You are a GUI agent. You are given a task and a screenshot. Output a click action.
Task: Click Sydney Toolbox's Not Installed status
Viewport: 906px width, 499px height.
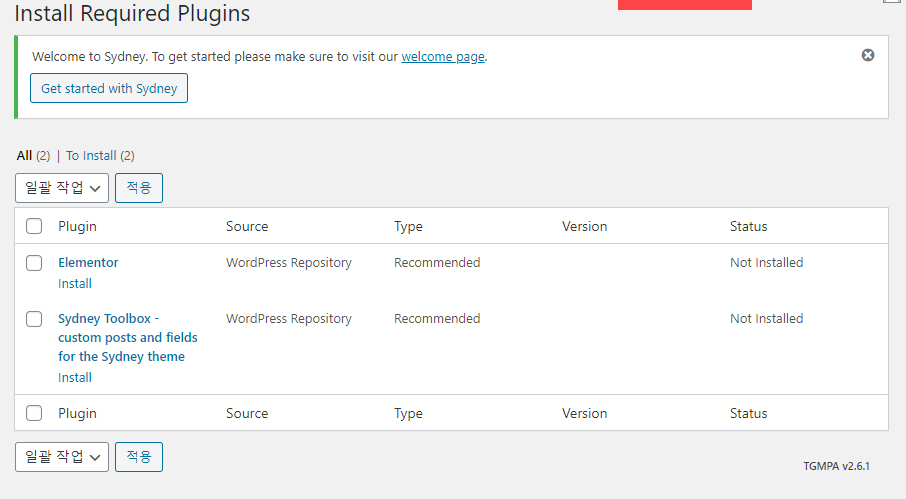pos(767,319)
